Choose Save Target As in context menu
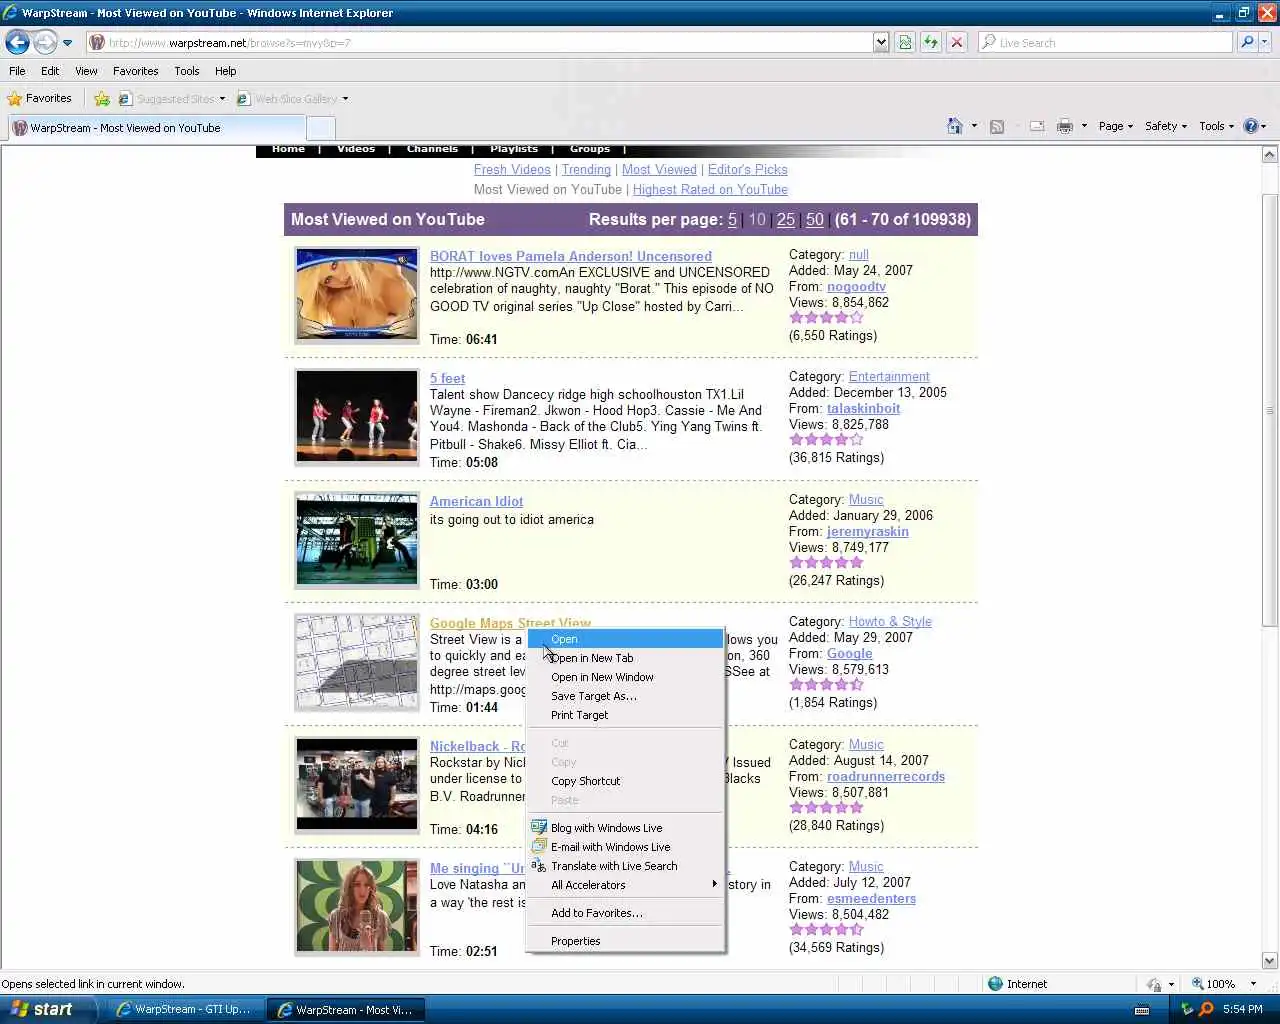This screenshot has width=1280, height=1024. click(x=625, y=696)
